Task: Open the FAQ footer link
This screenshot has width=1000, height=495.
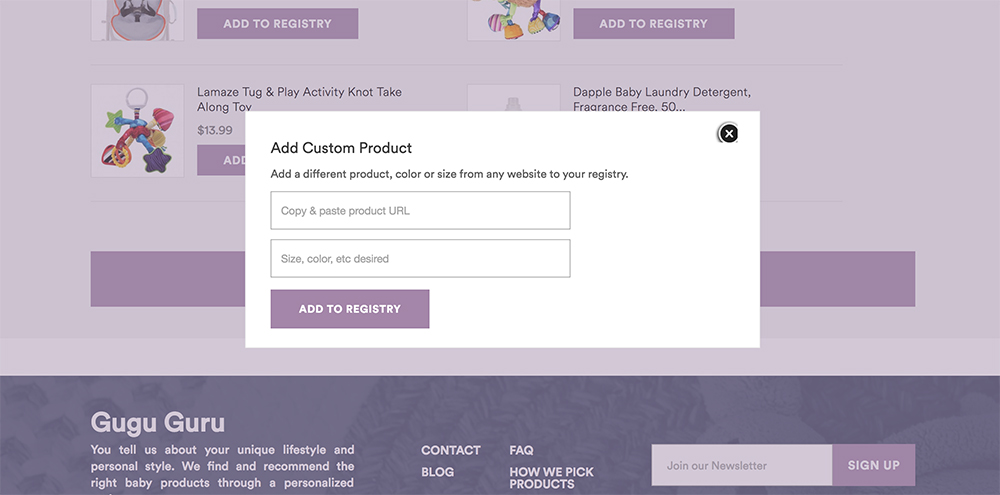Action: tap(521, 450)
